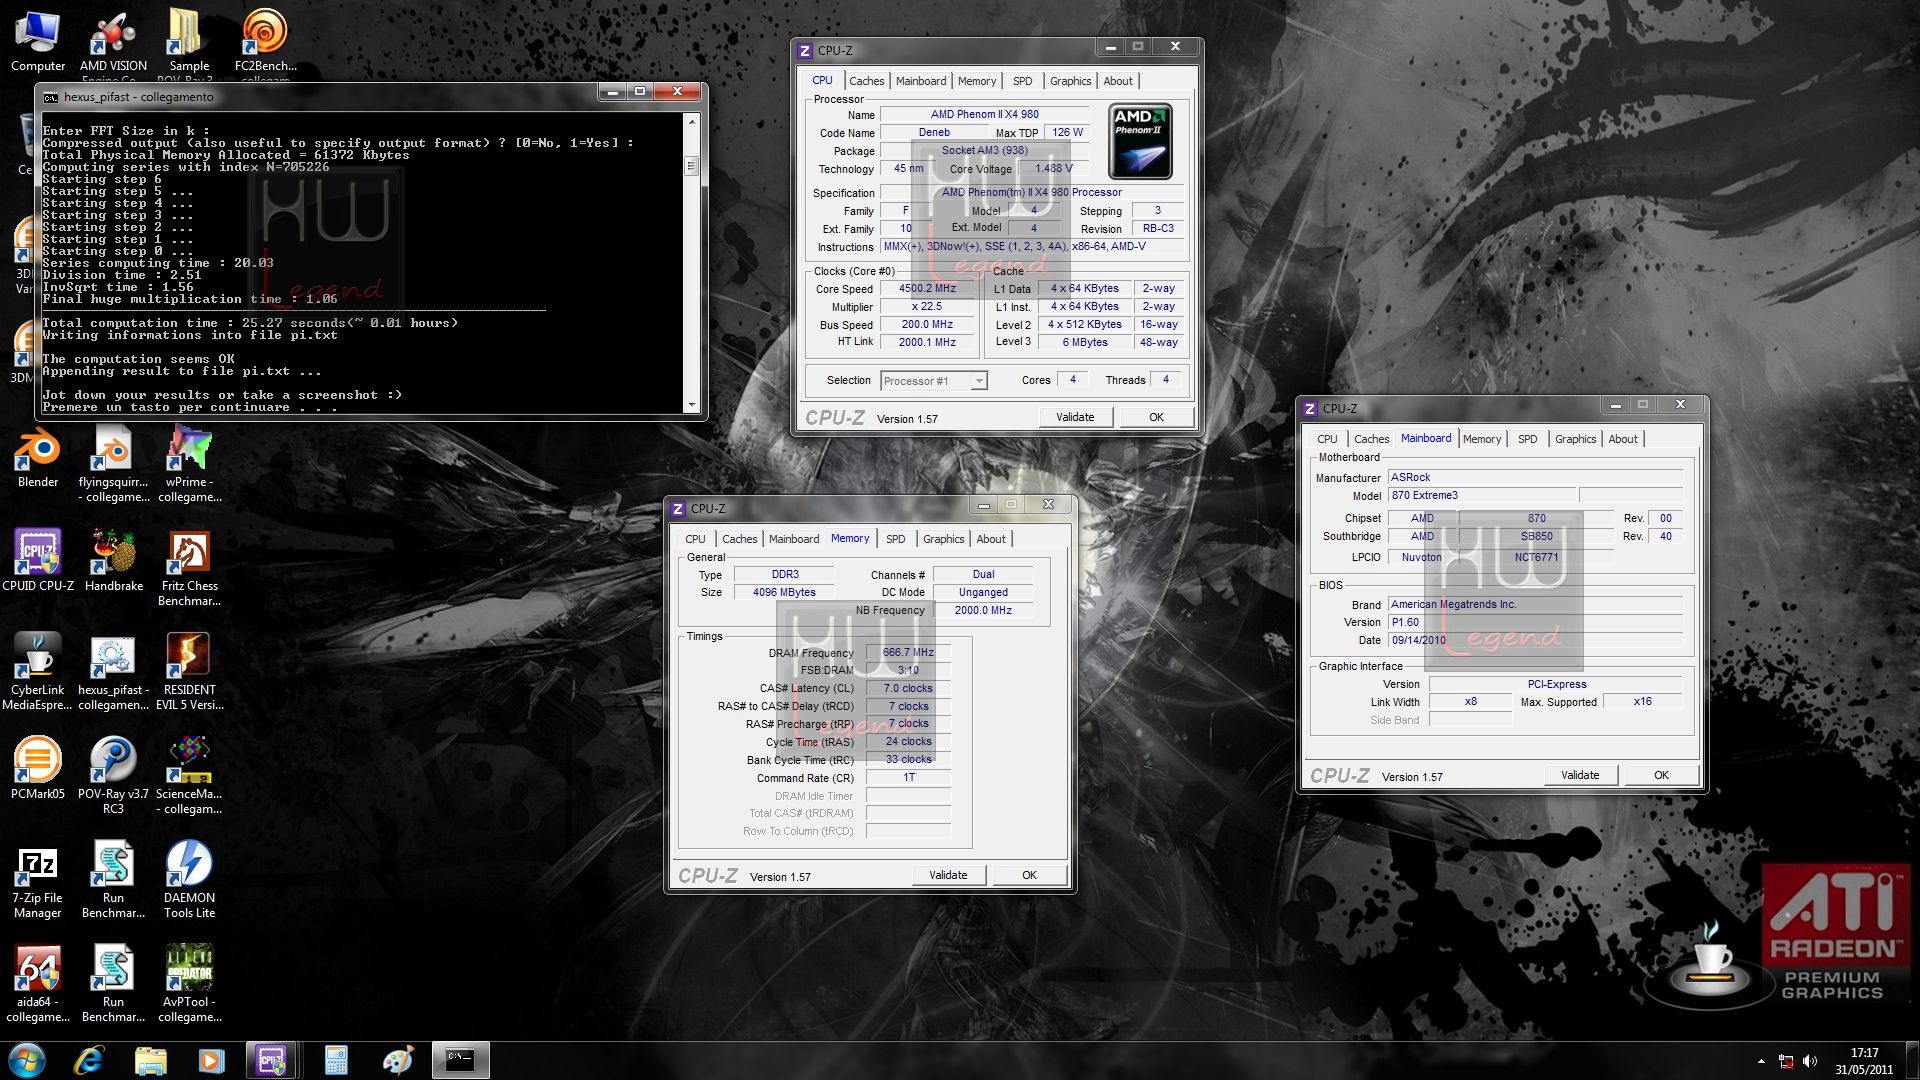Screen dimensions: 1920x1080
Task: Click the ASRock manufacturer field
Action: pos(1535,477)
